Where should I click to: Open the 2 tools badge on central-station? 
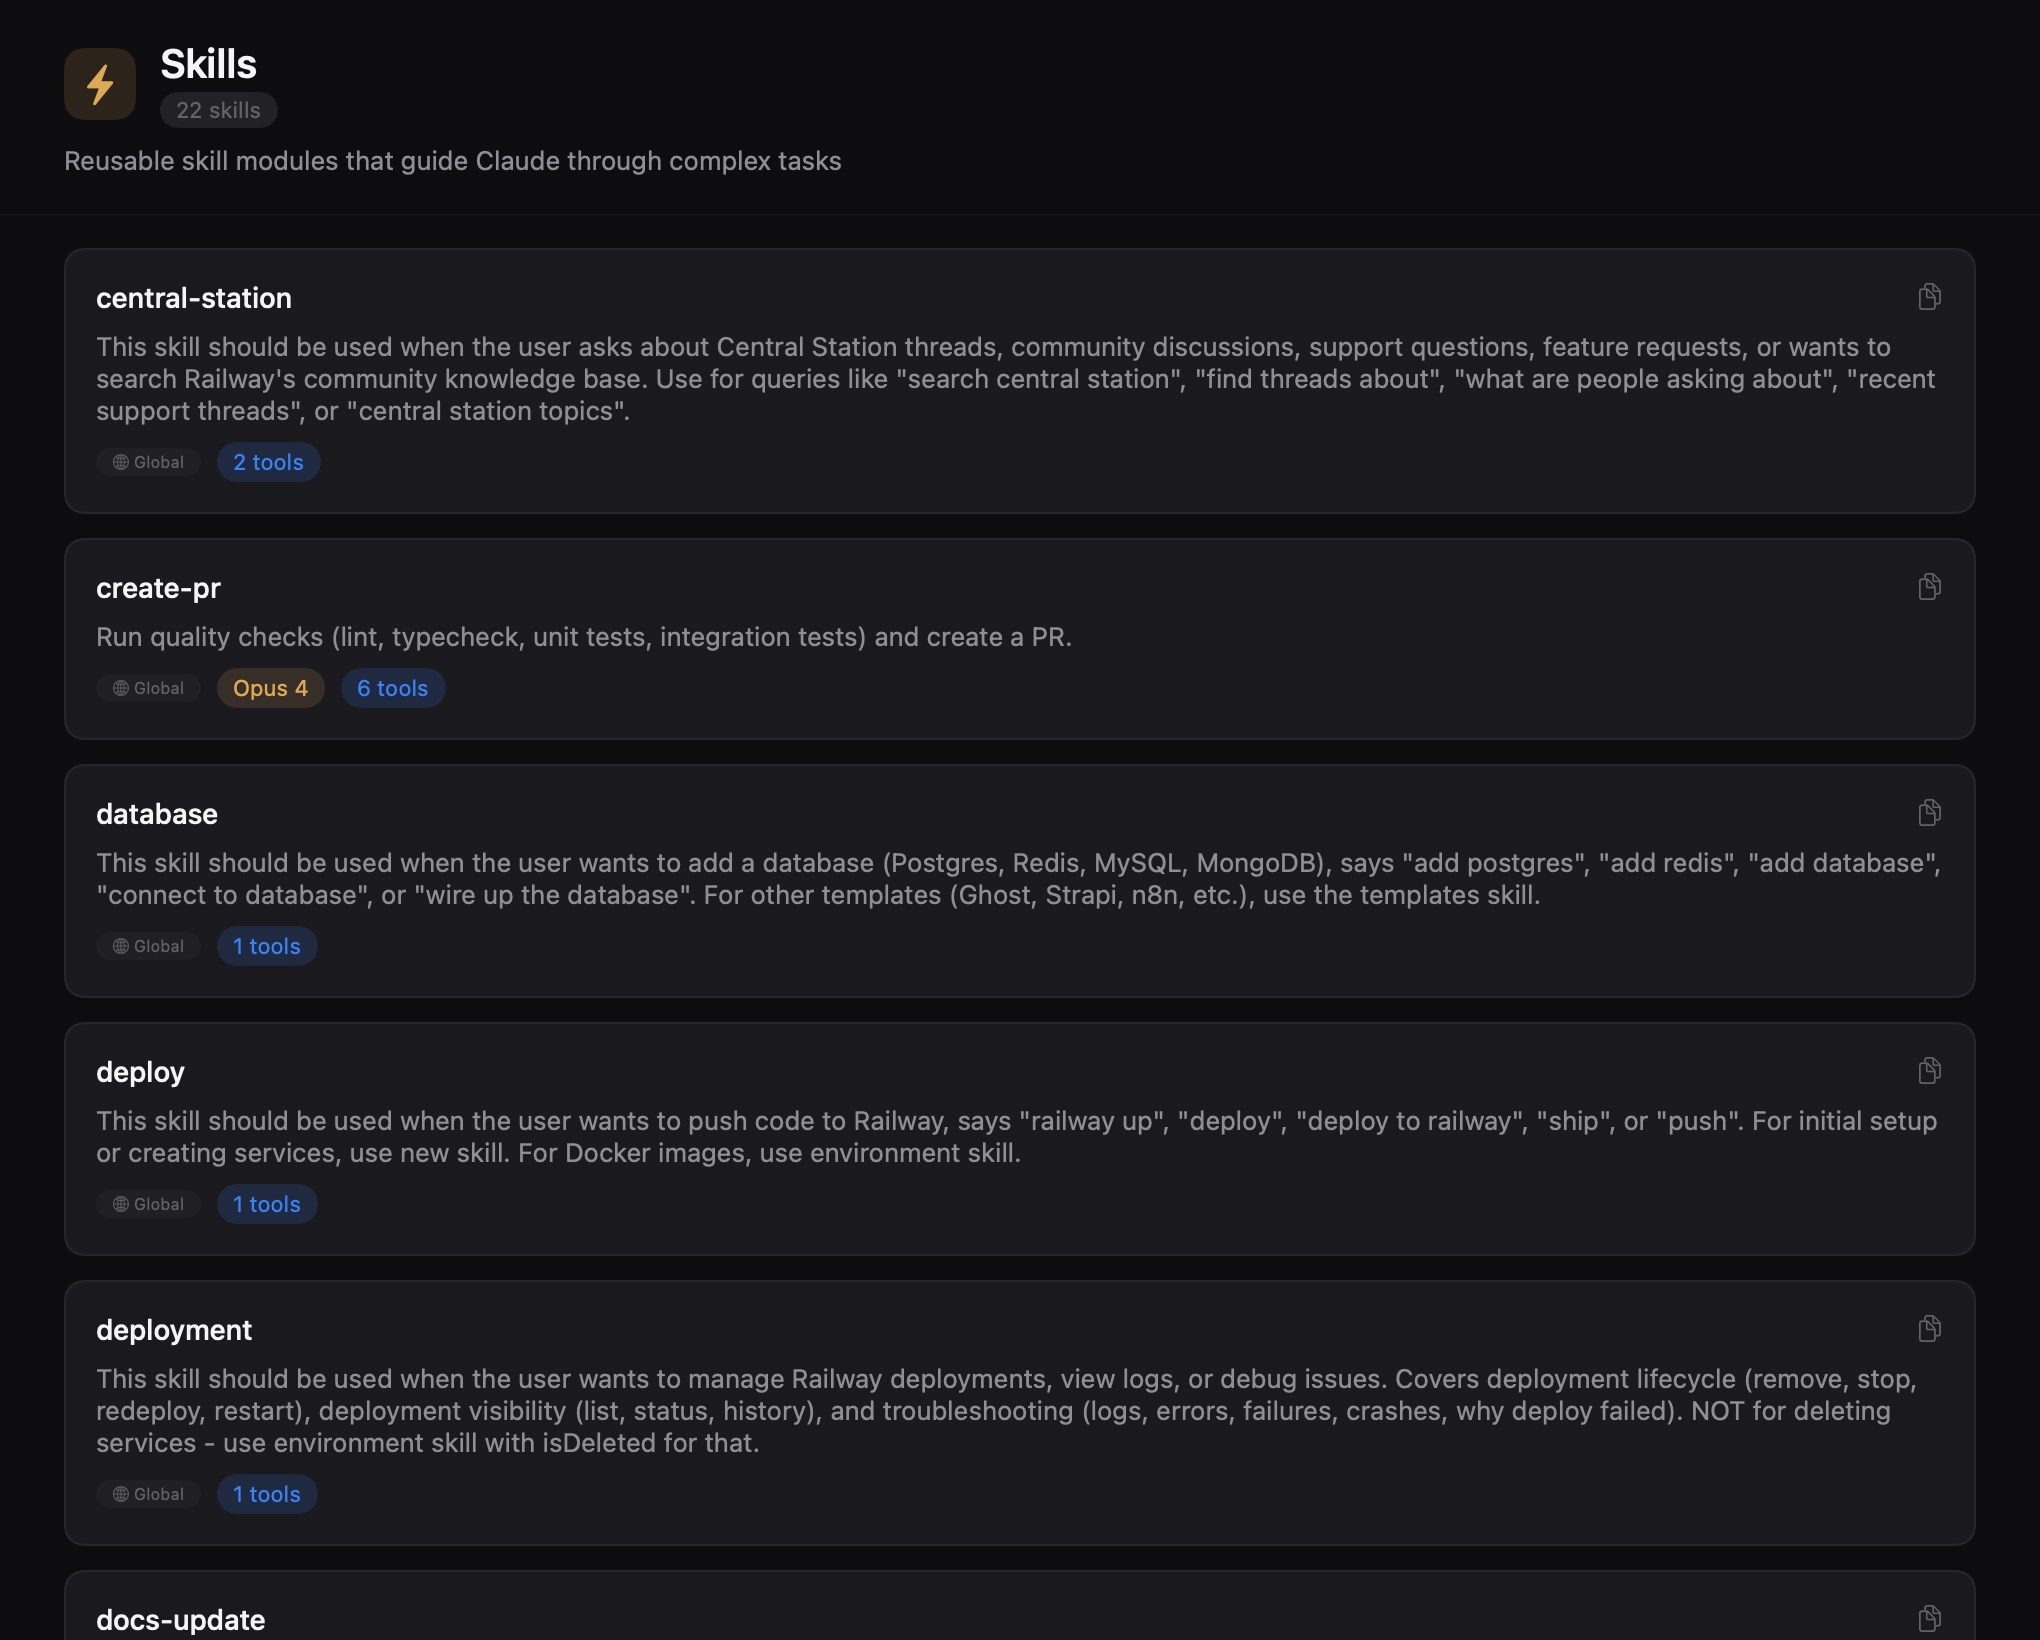point(268,462)
